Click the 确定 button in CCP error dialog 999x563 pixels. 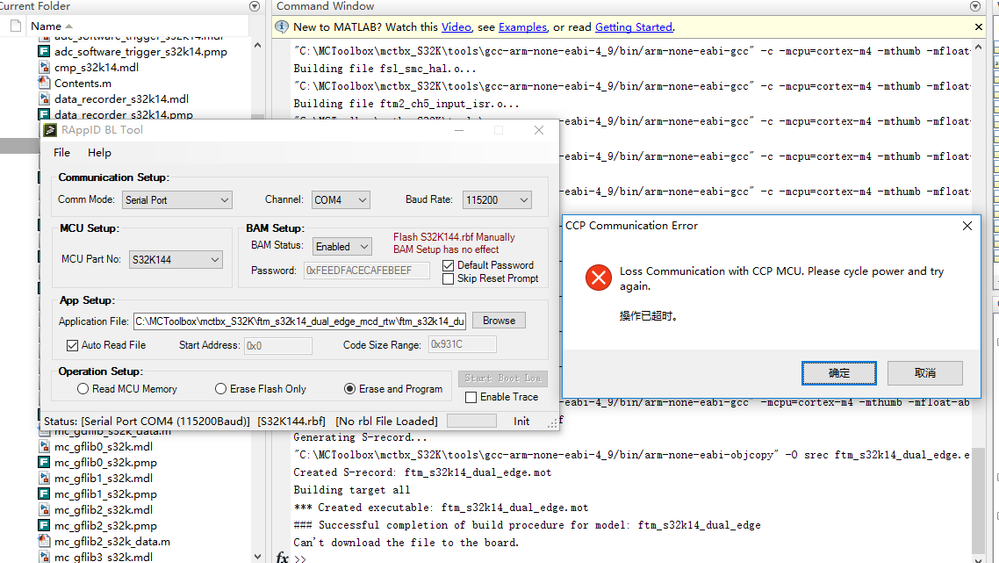click(839, 373)
